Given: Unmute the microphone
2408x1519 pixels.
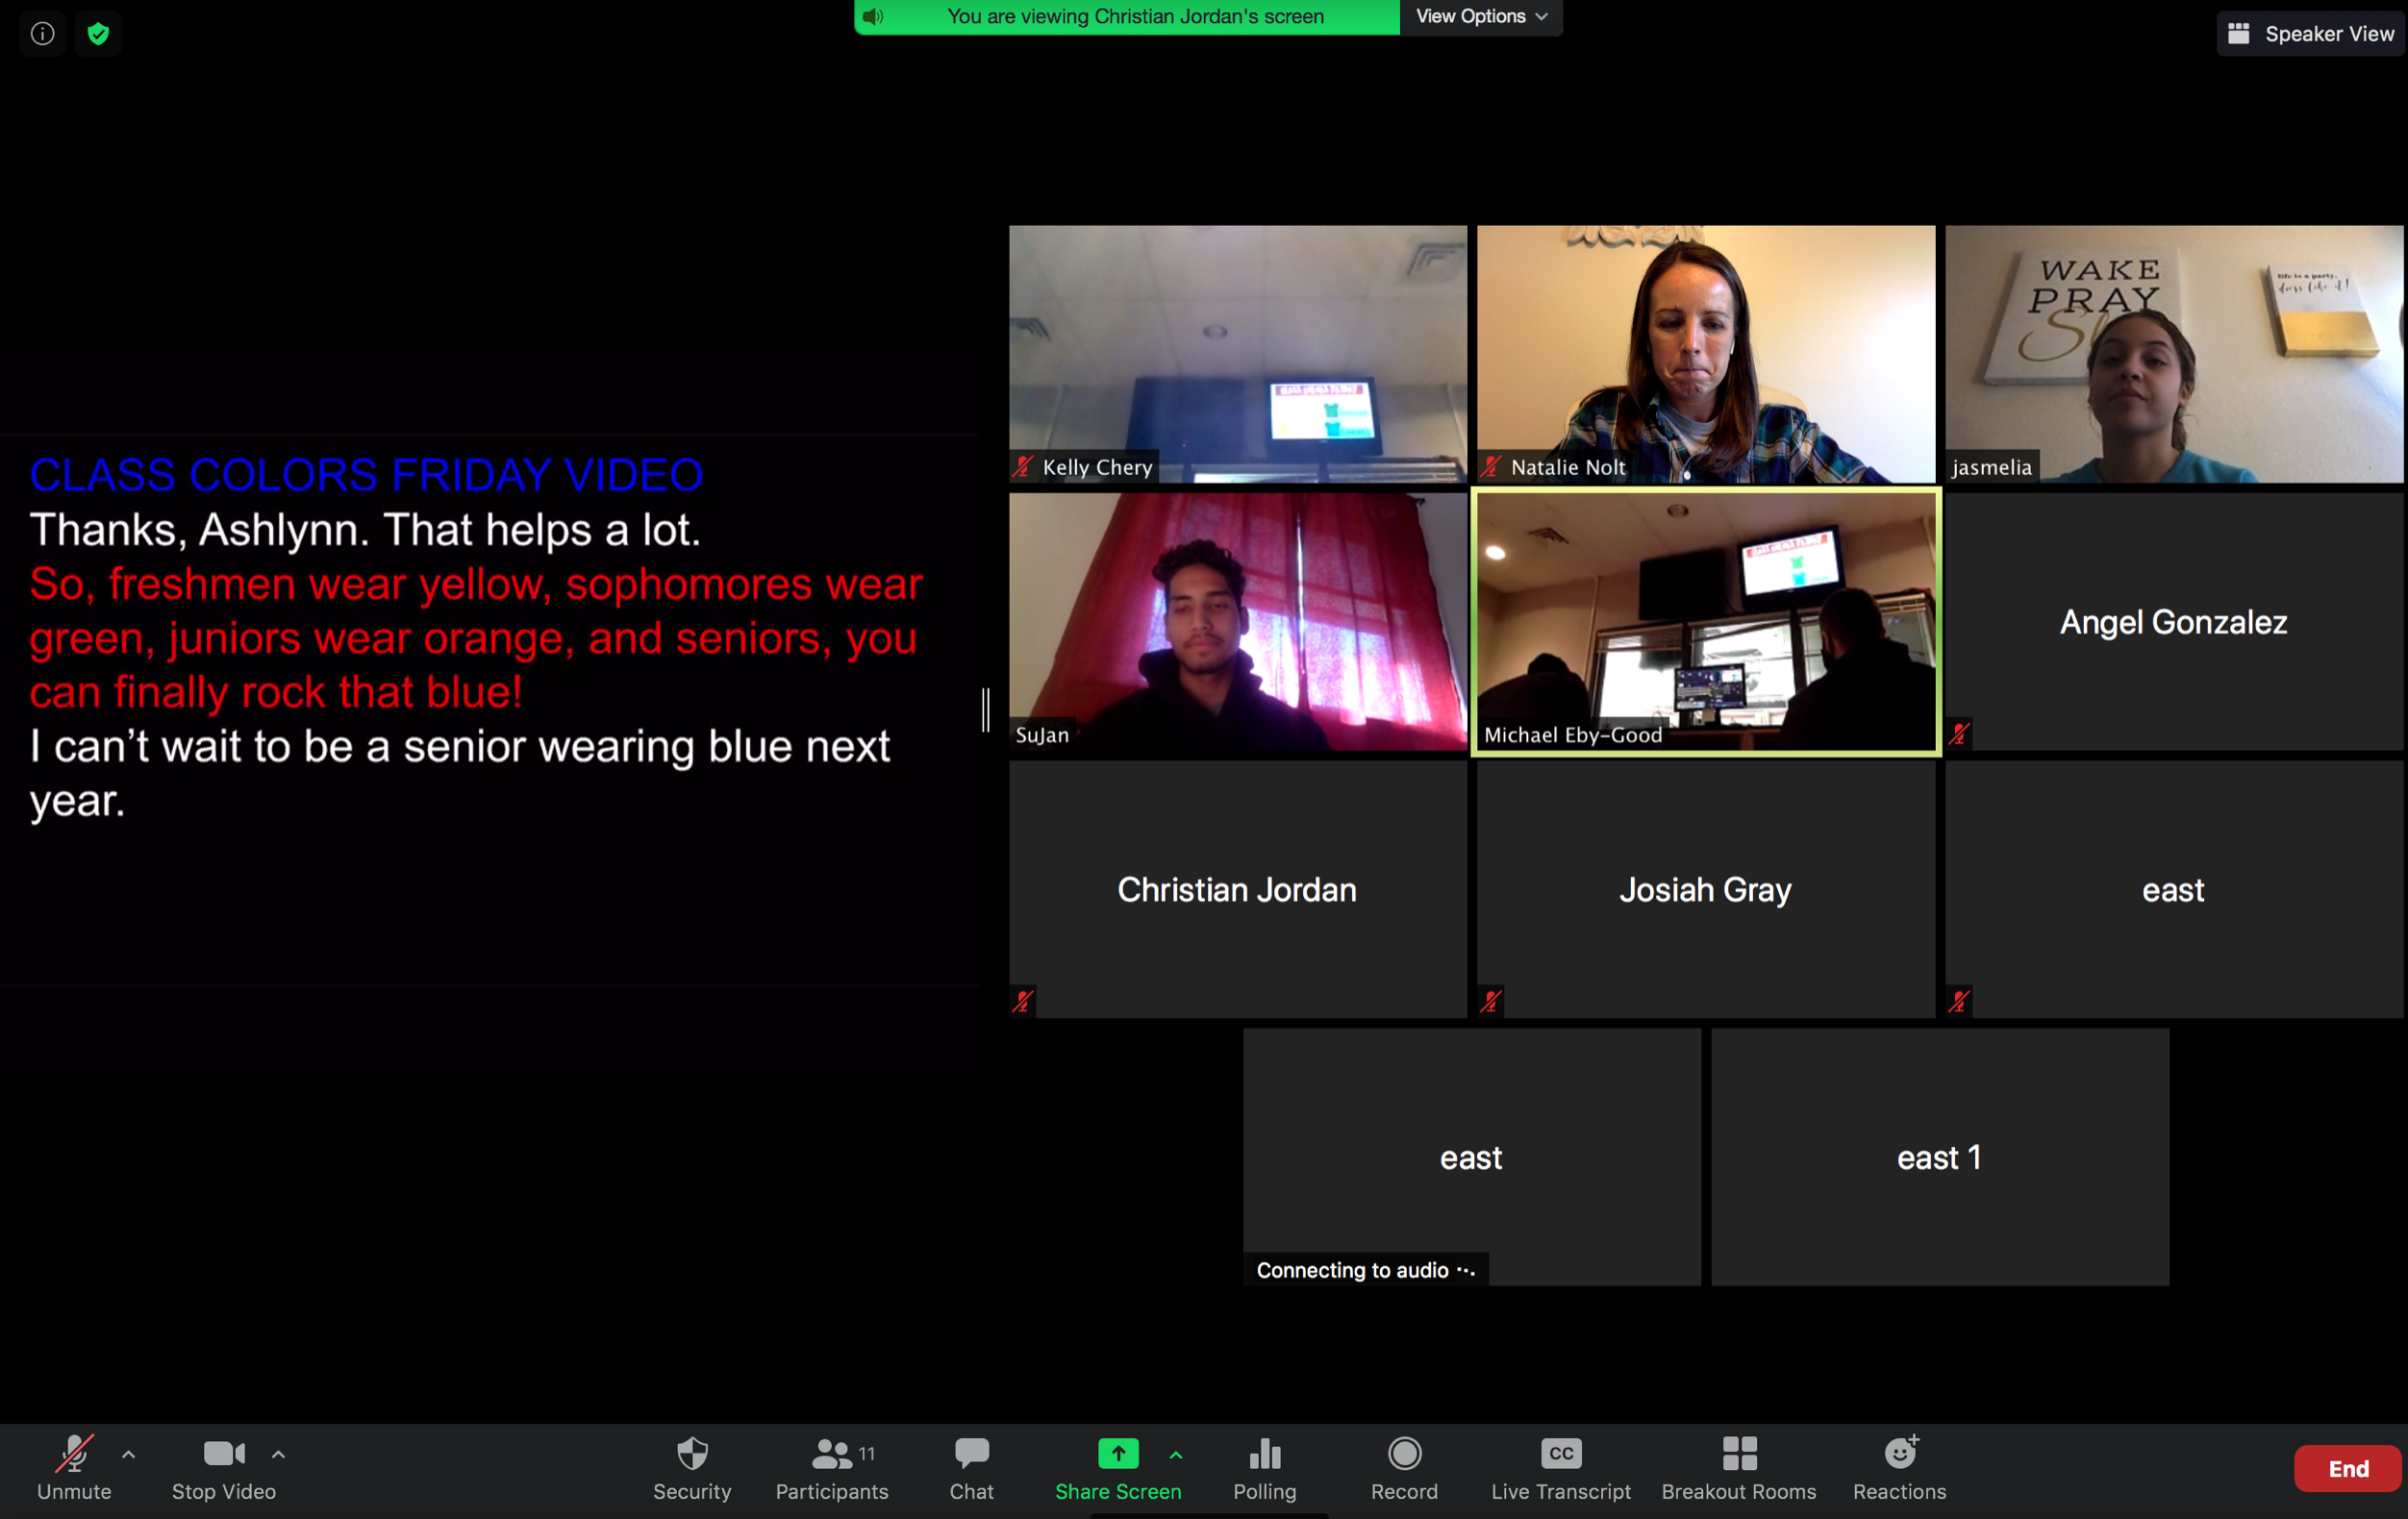Looking at the screenshot, I should pos(74,1467).
